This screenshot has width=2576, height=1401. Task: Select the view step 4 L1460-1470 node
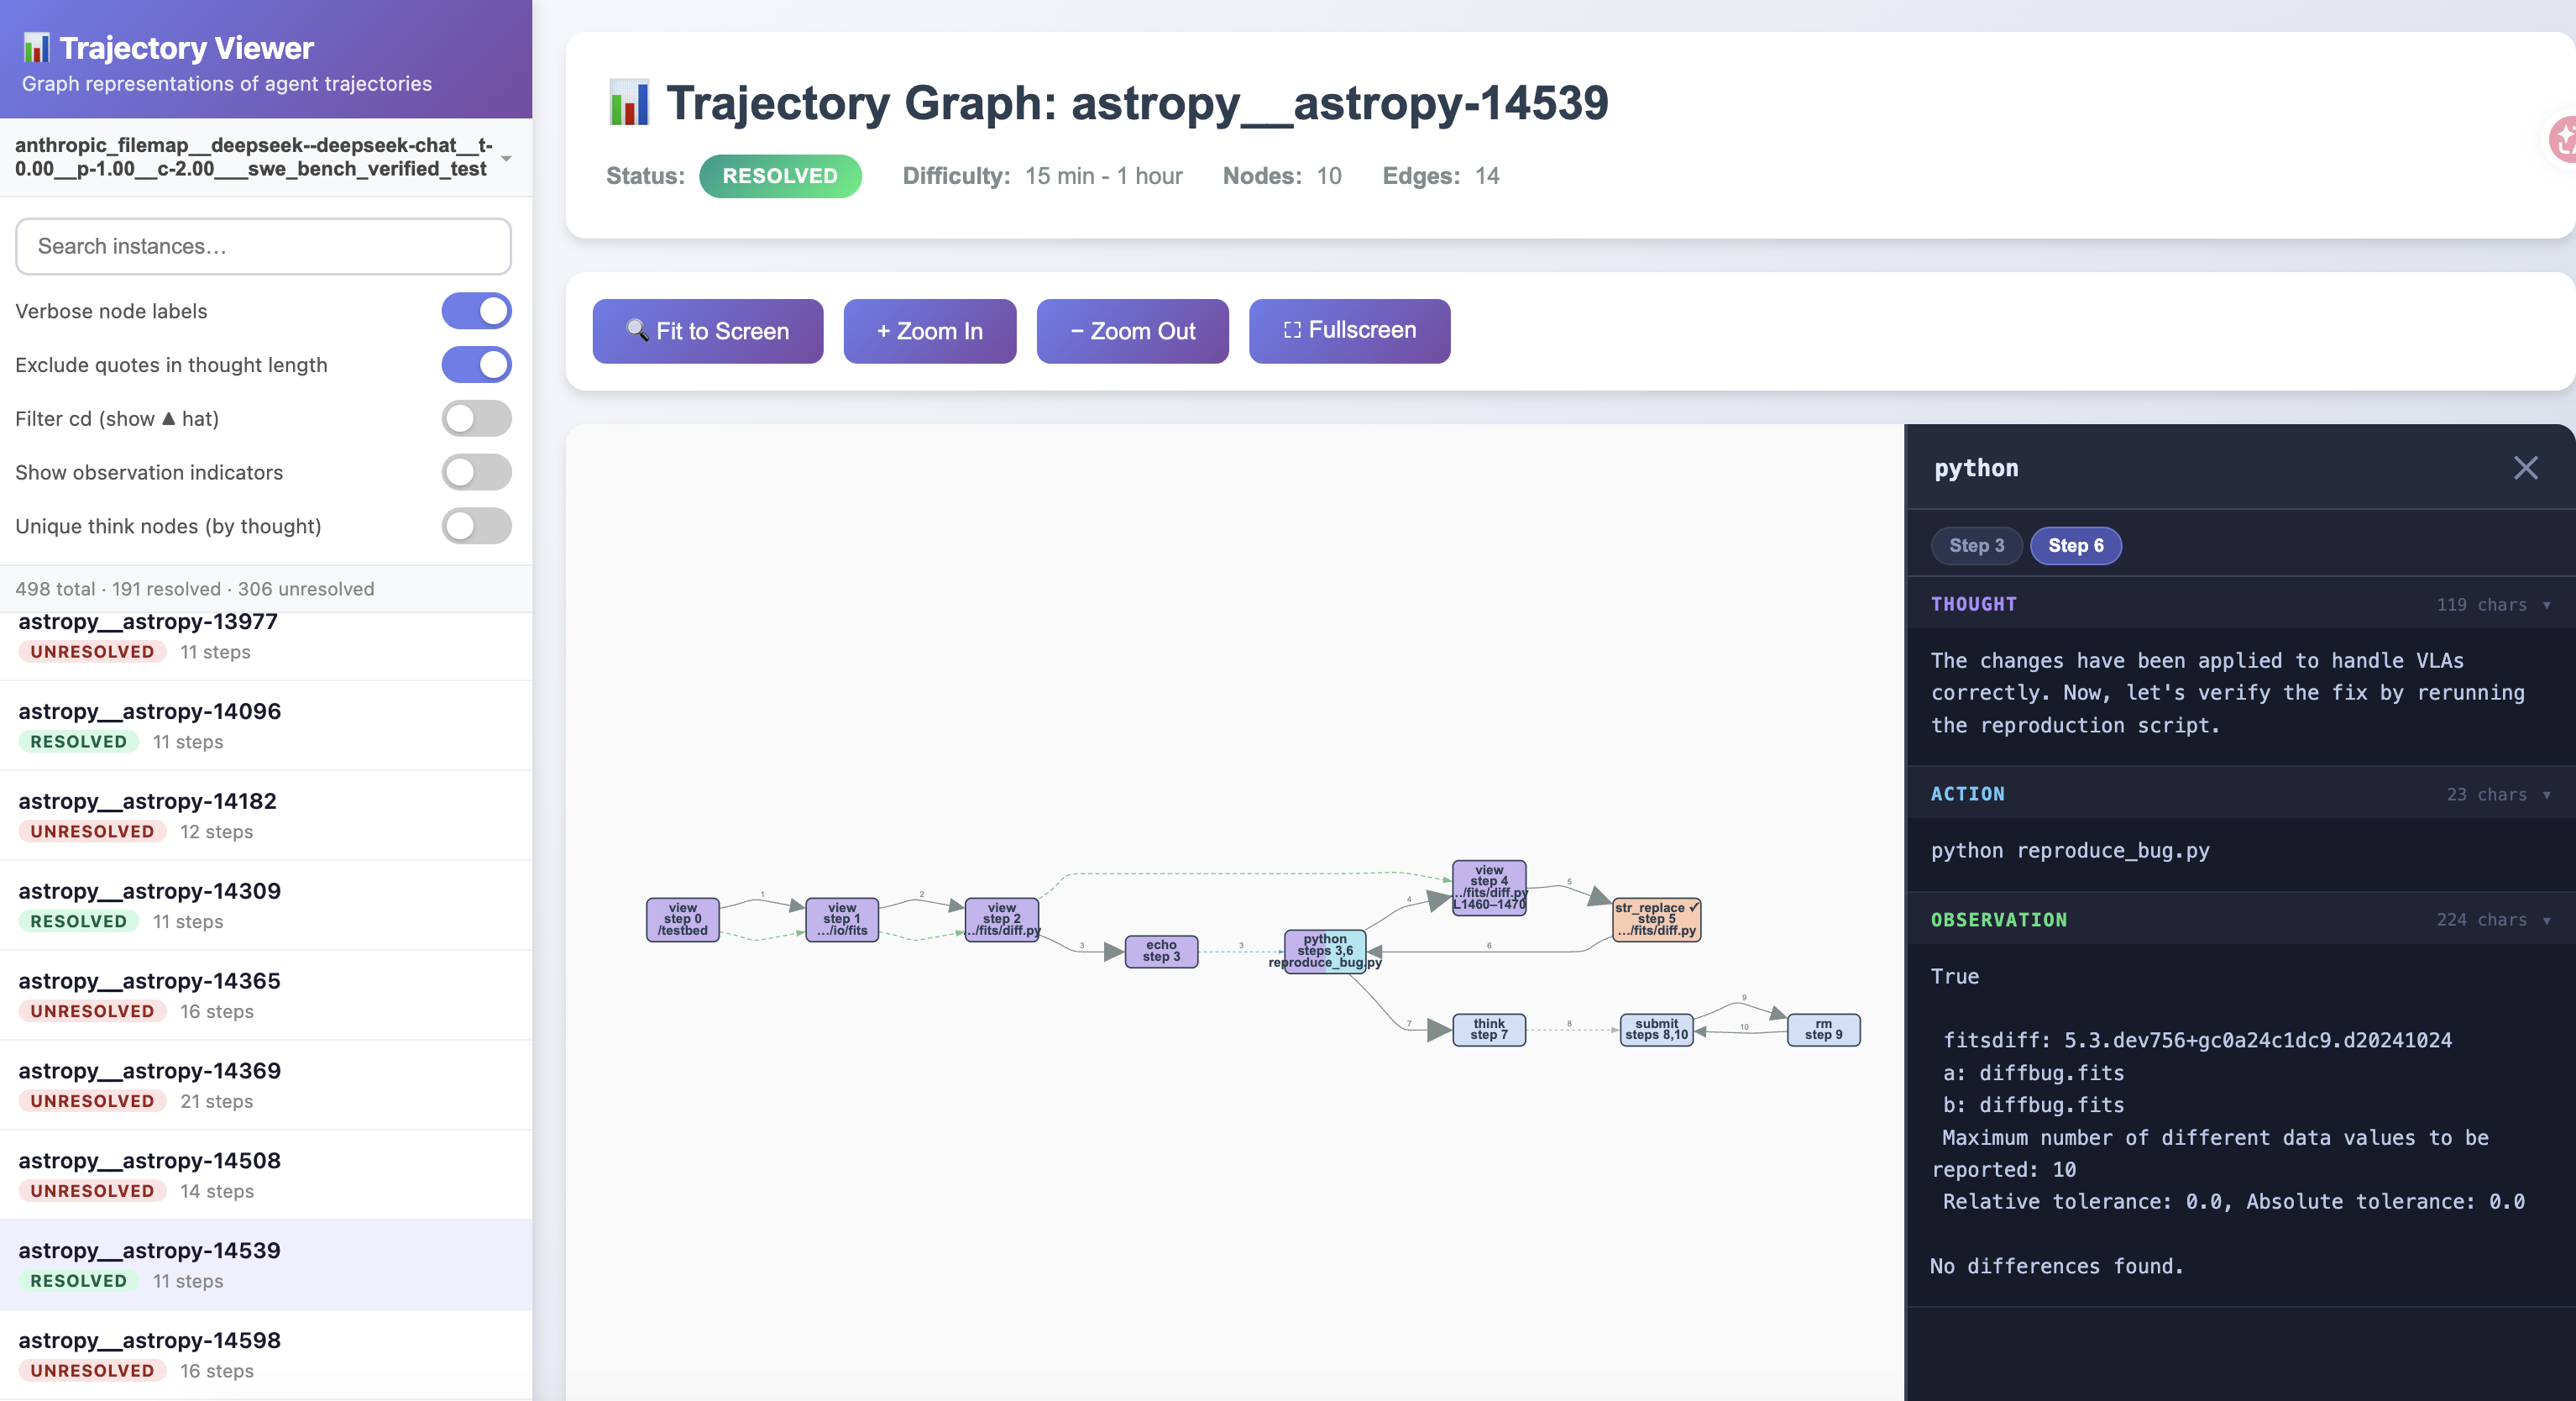click(x=1489, y=887)
